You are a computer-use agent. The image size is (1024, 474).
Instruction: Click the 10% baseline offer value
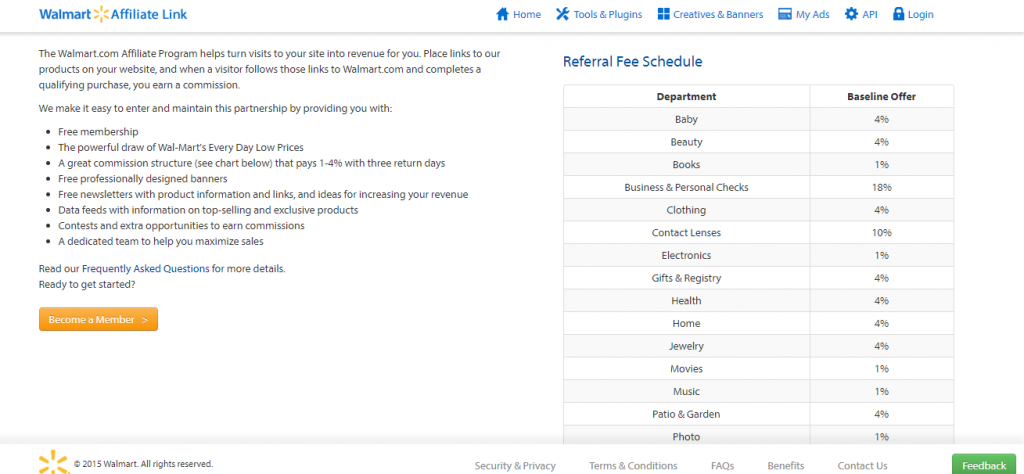tap(882, 232)
